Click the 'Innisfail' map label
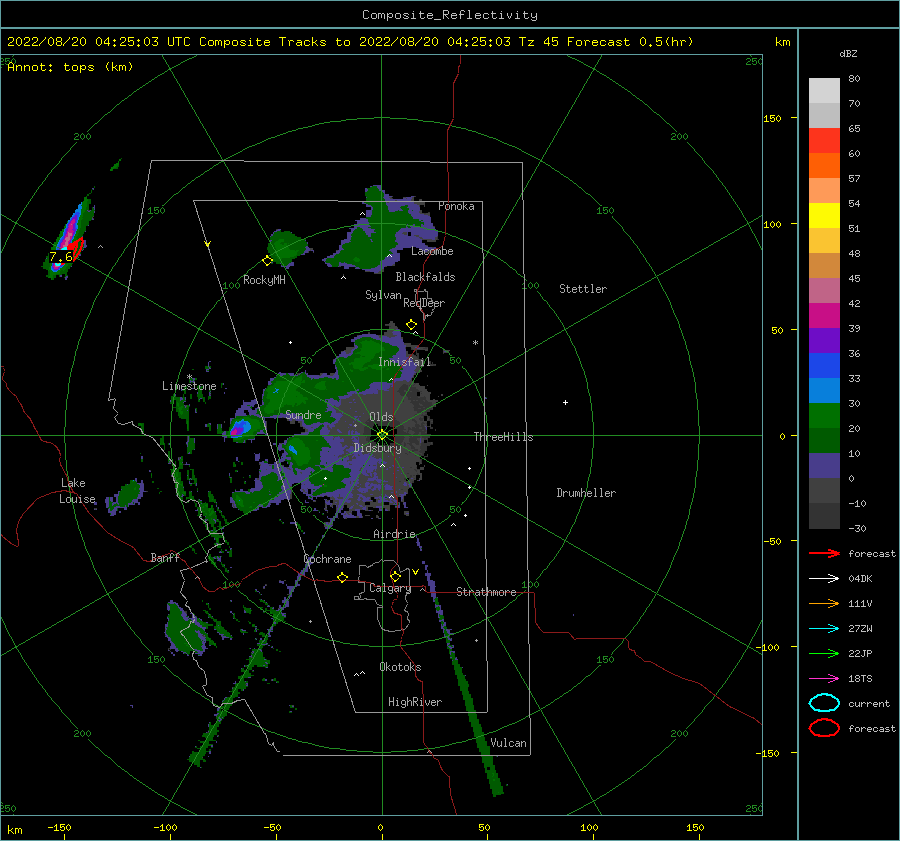 pyautogui.click(x=404, y=362)
